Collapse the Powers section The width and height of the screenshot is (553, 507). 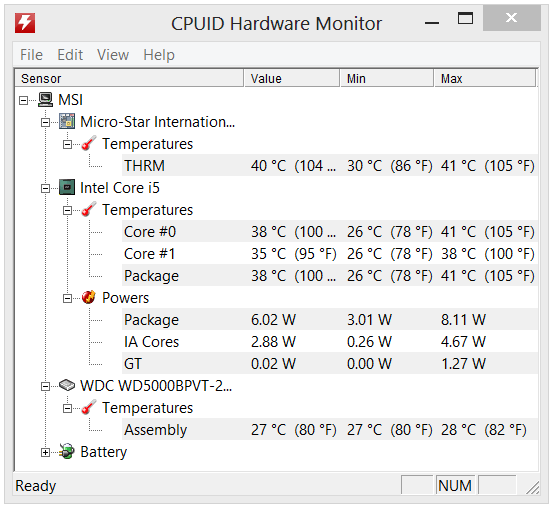click(67, 299)
